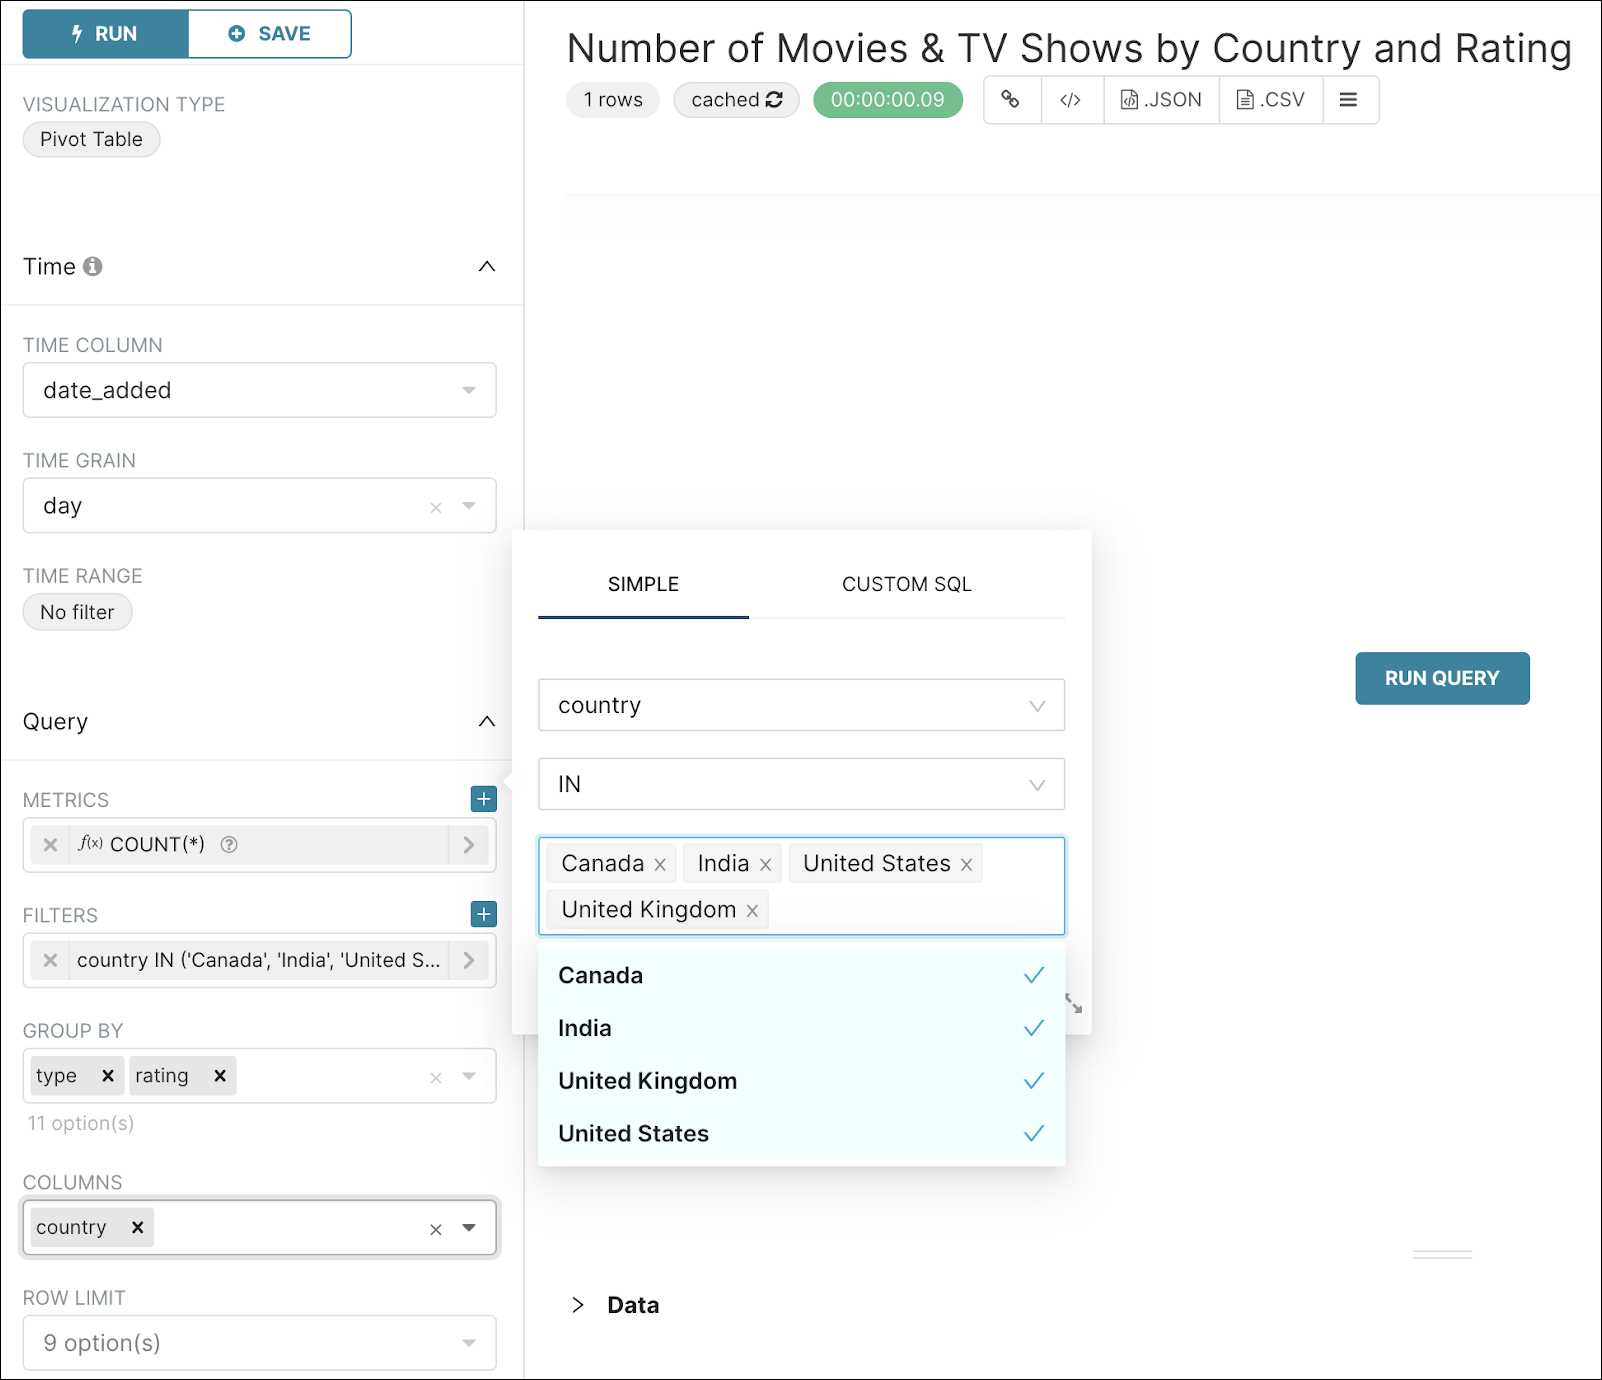The height and width of the screenshot is (1380, 1602).
Task: Click the RUN QUERY button
Action: tap(1441, 678)
